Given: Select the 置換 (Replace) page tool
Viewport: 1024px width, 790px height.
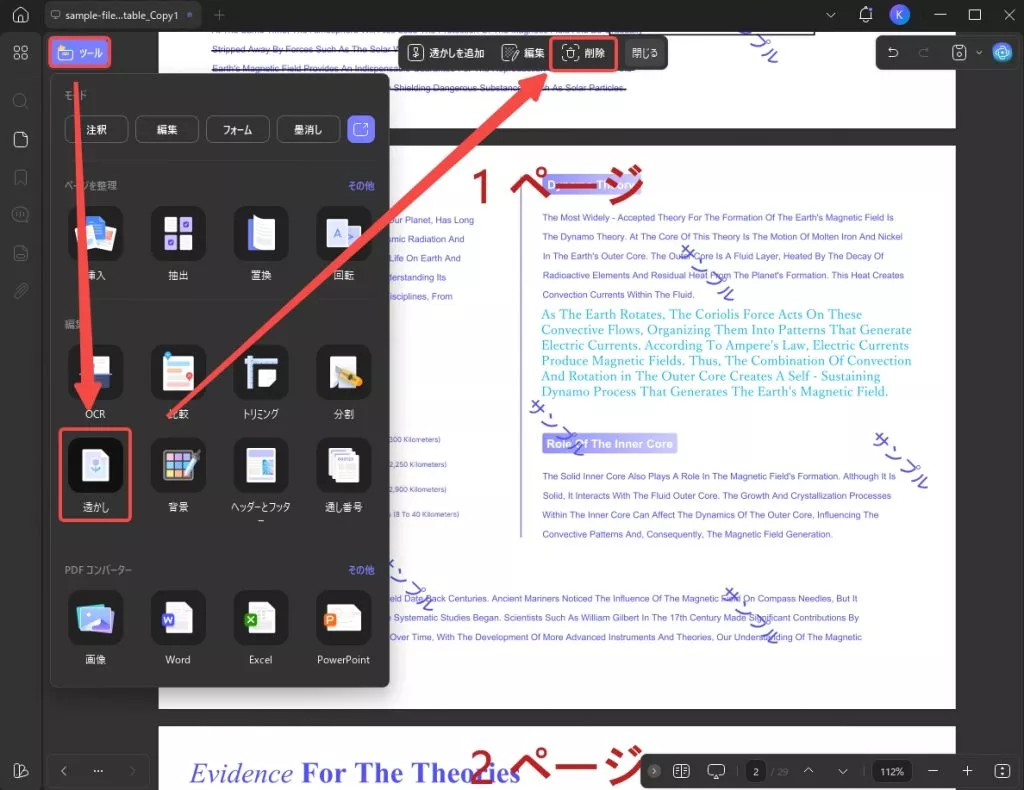Looking at the screenshot, I should point(261,244).
